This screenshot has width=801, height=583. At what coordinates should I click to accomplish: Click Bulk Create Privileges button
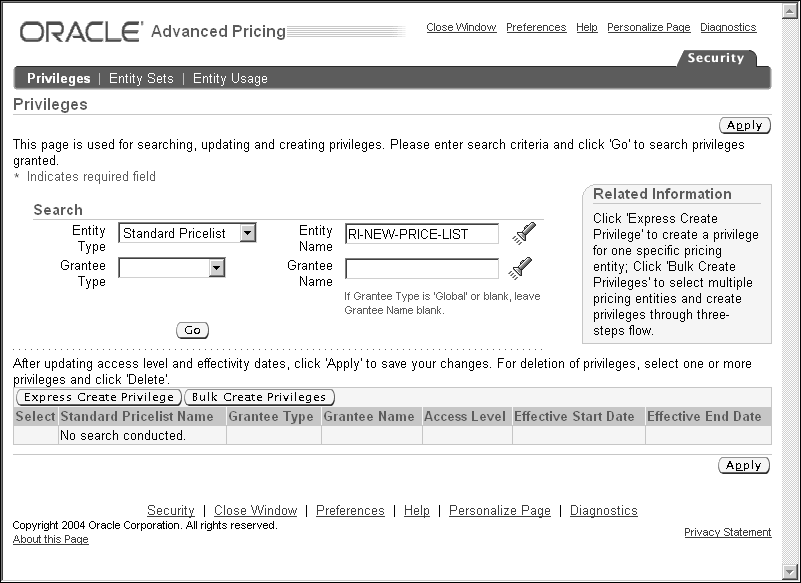(259, 397)
